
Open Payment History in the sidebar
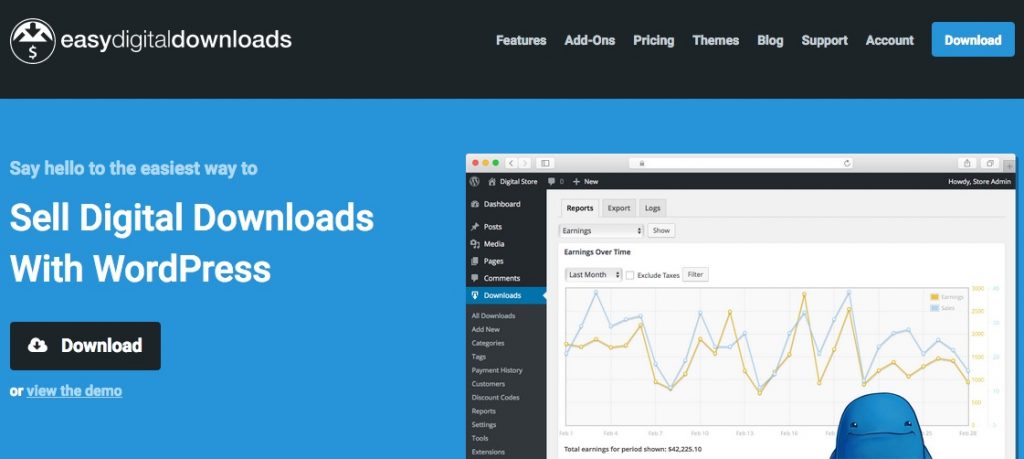(497, 370)
